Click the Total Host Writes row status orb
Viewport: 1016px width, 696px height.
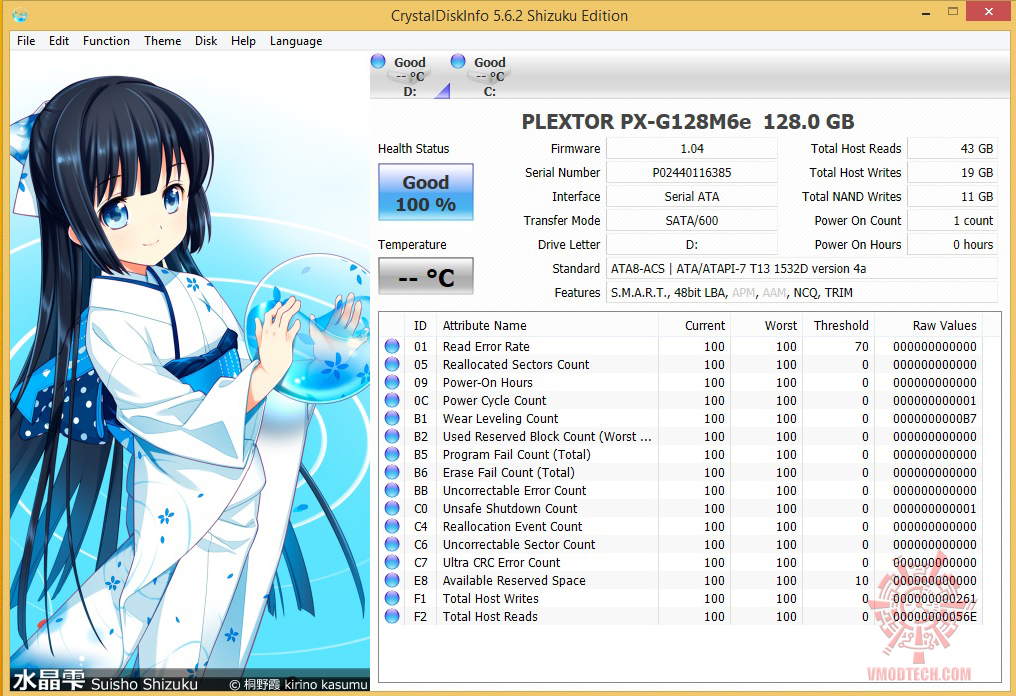392,598
